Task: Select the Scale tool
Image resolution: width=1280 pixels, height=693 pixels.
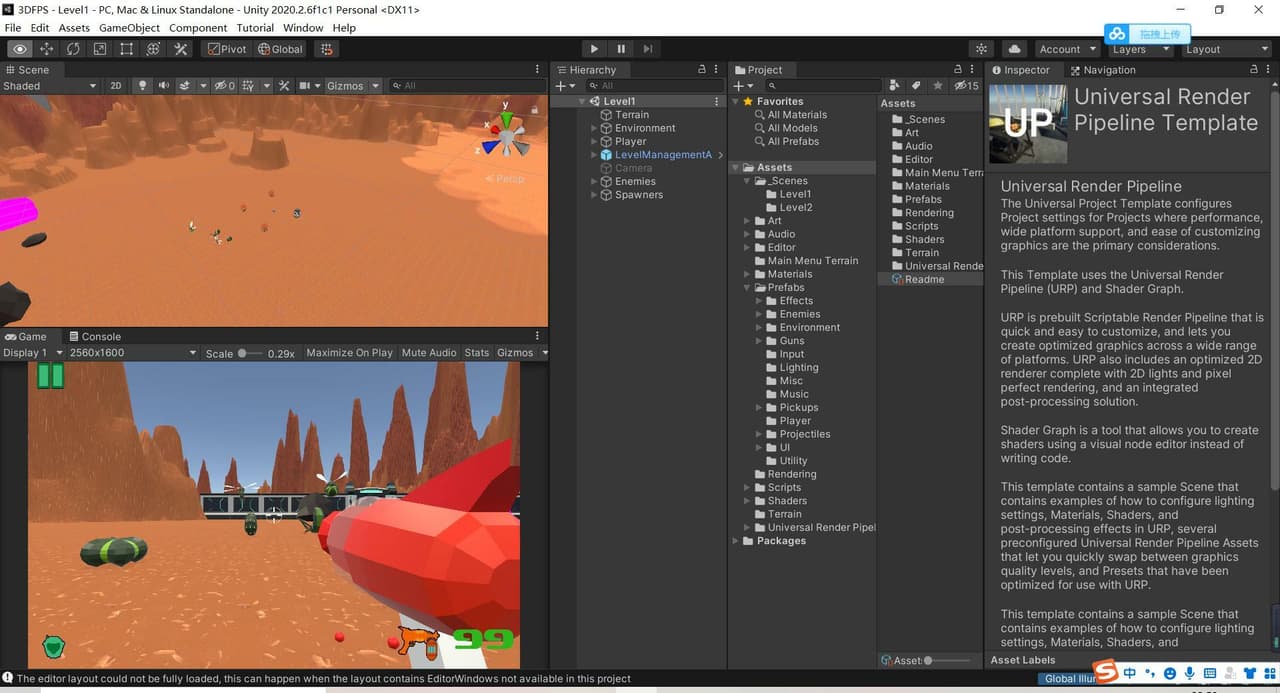Action: coord(100,49)
